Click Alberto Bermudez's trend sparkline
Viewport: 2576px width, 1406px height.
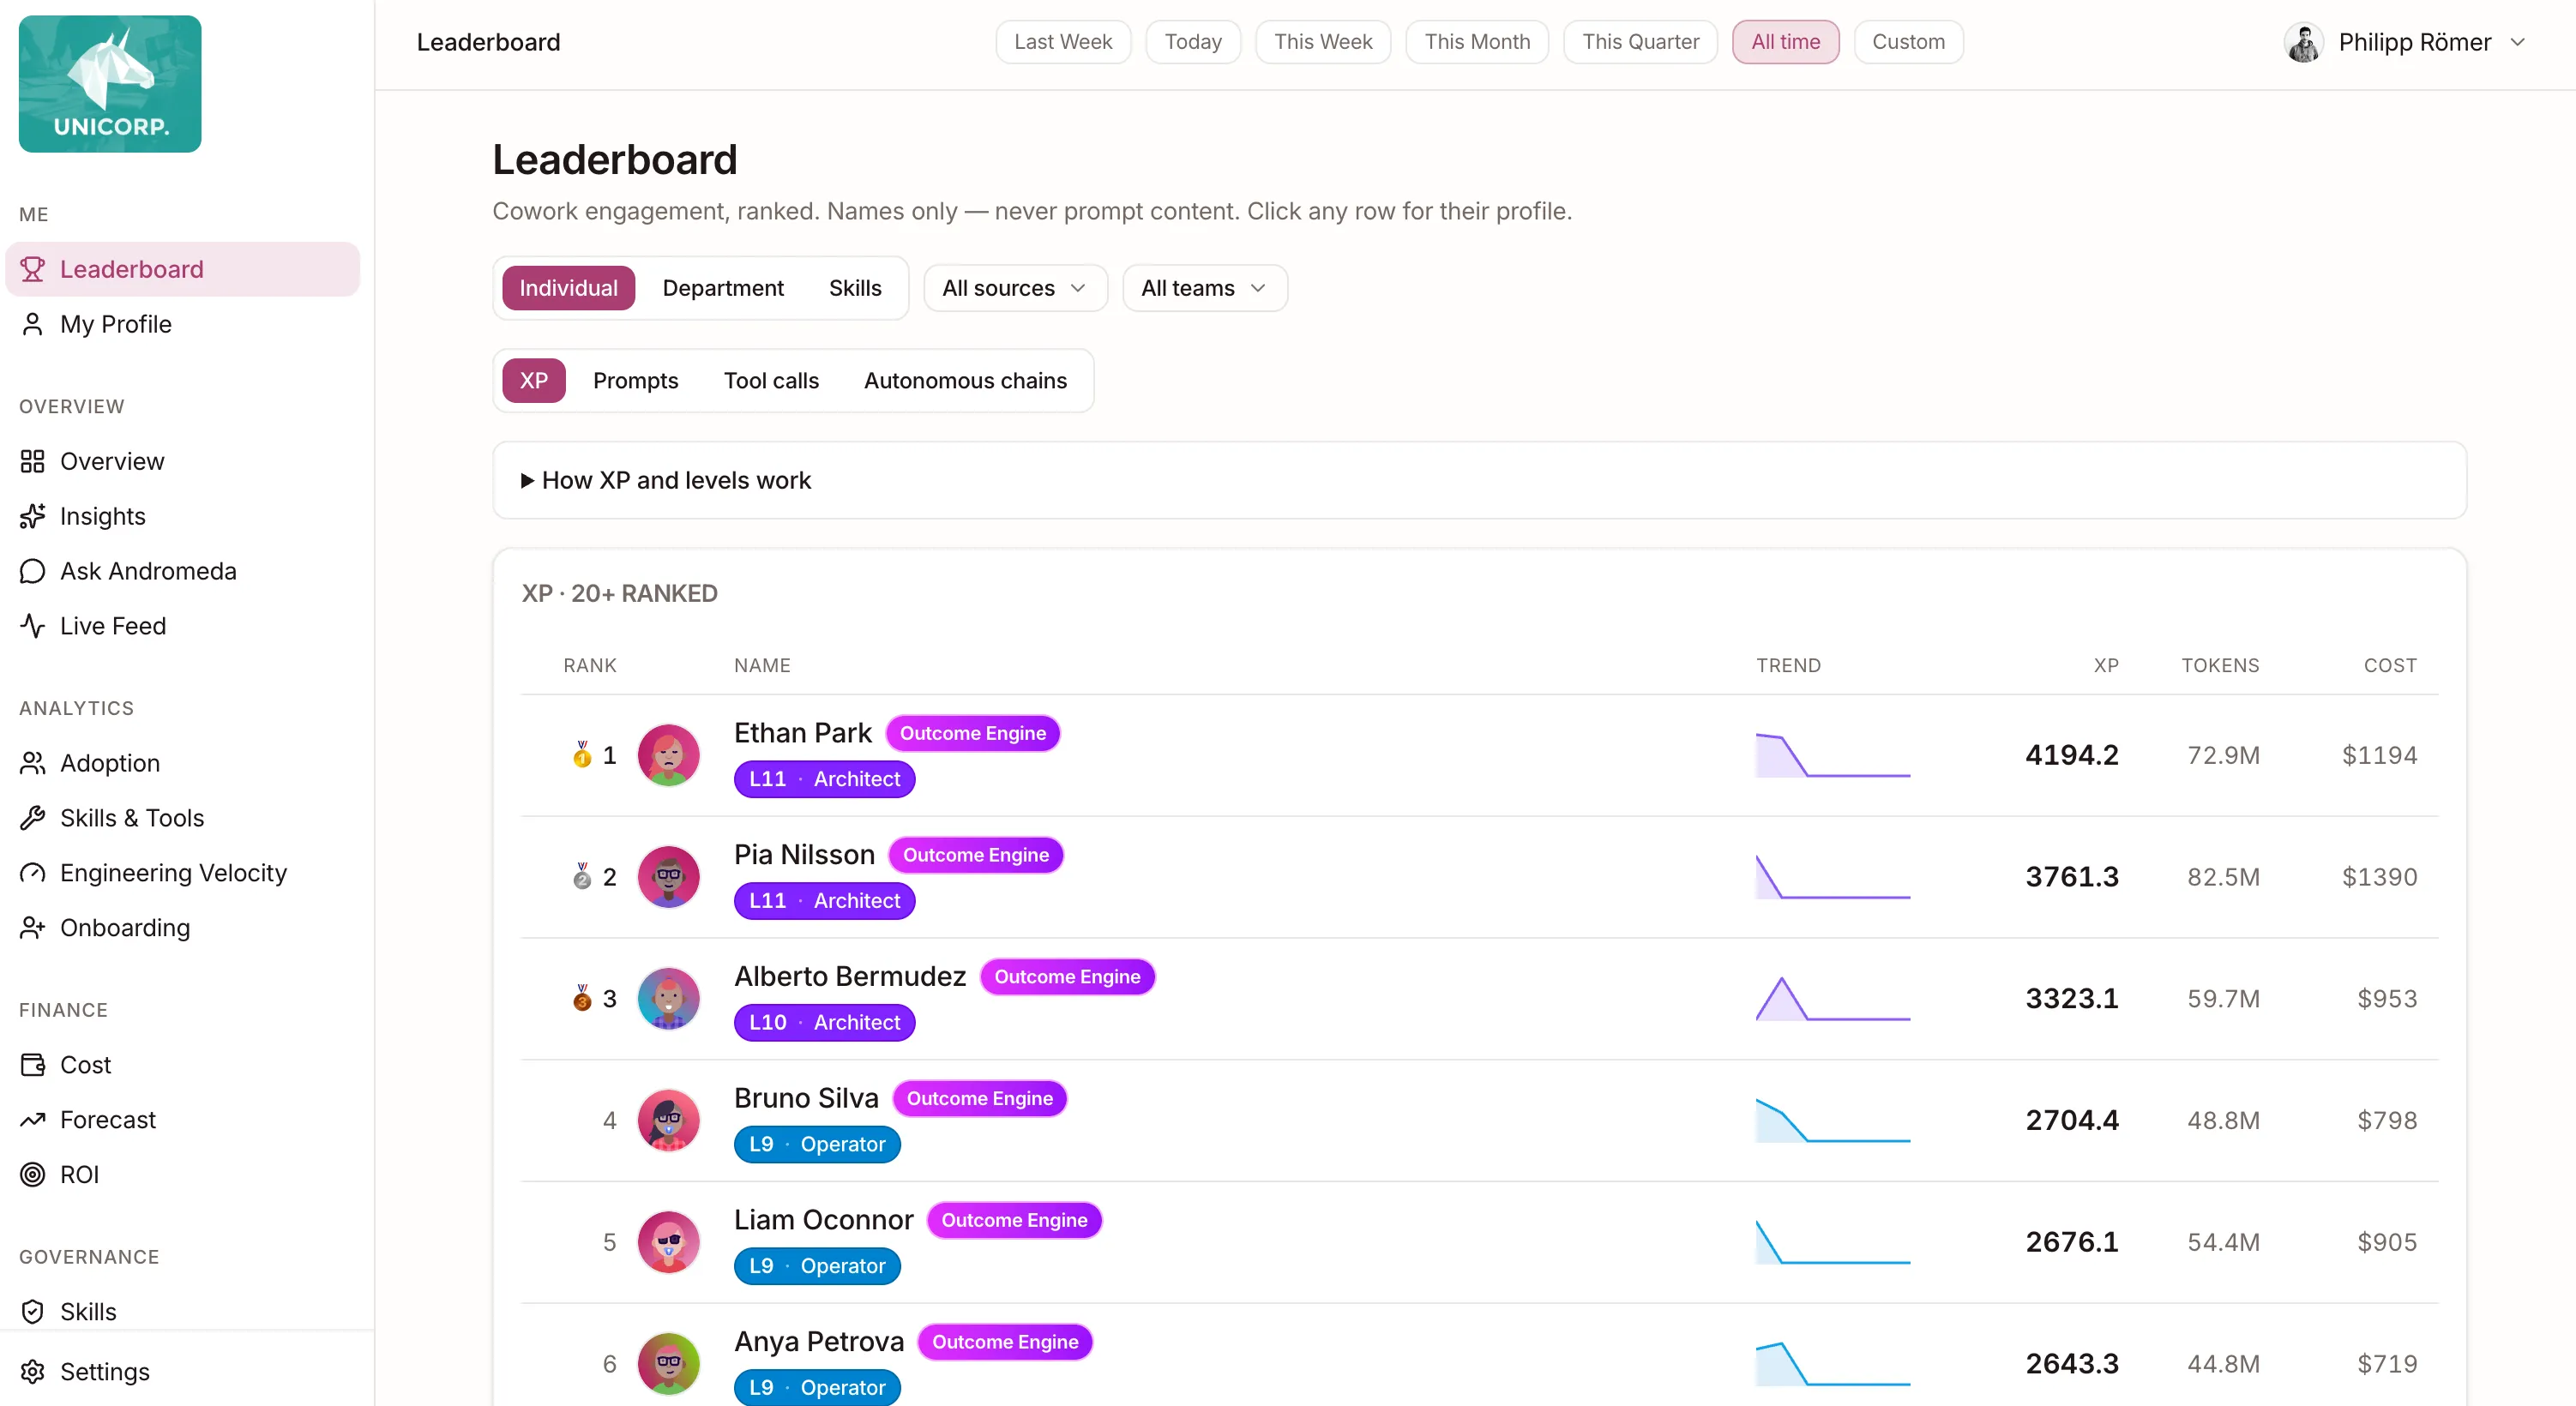click(x=1833, y=998)
